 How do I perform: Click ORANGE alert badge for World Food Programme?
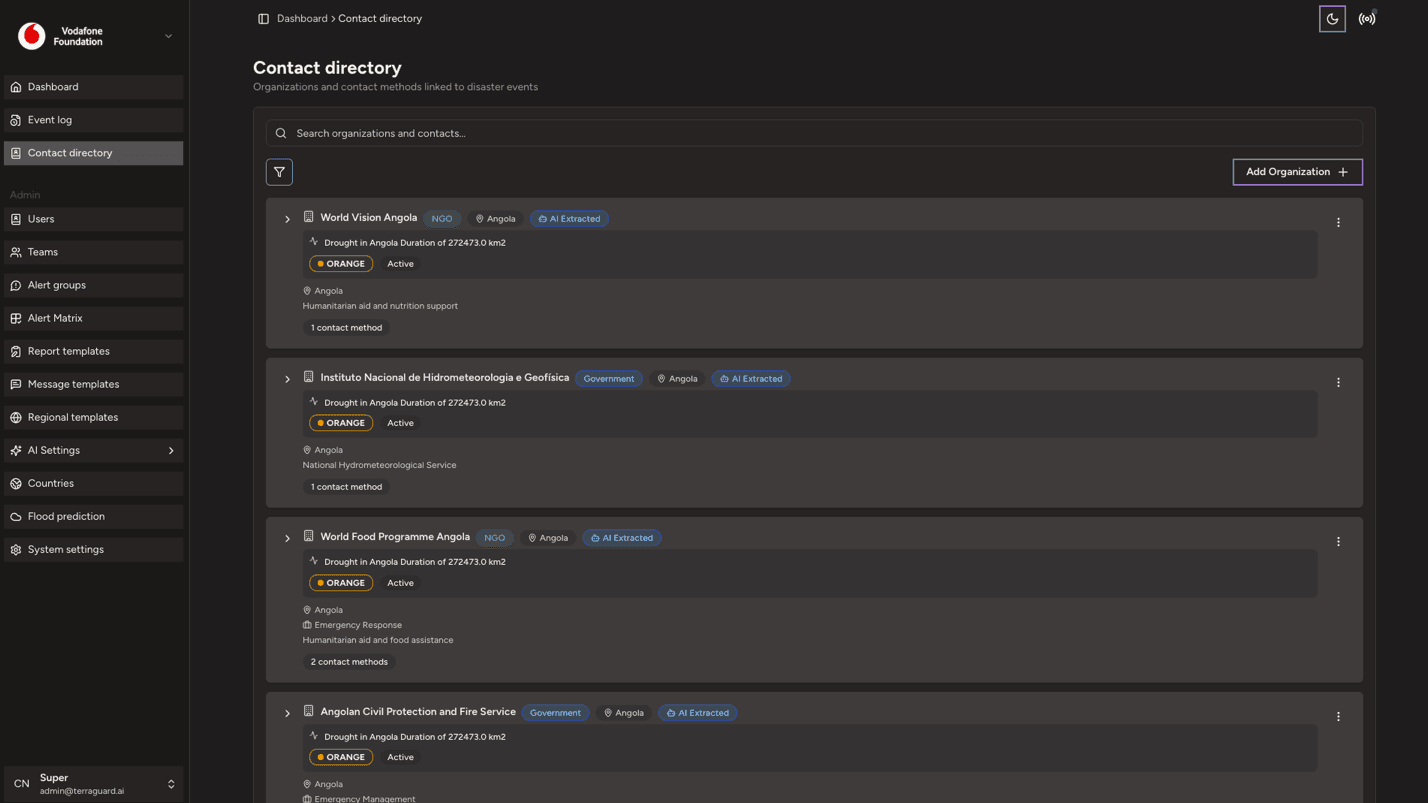pos(341,583)
